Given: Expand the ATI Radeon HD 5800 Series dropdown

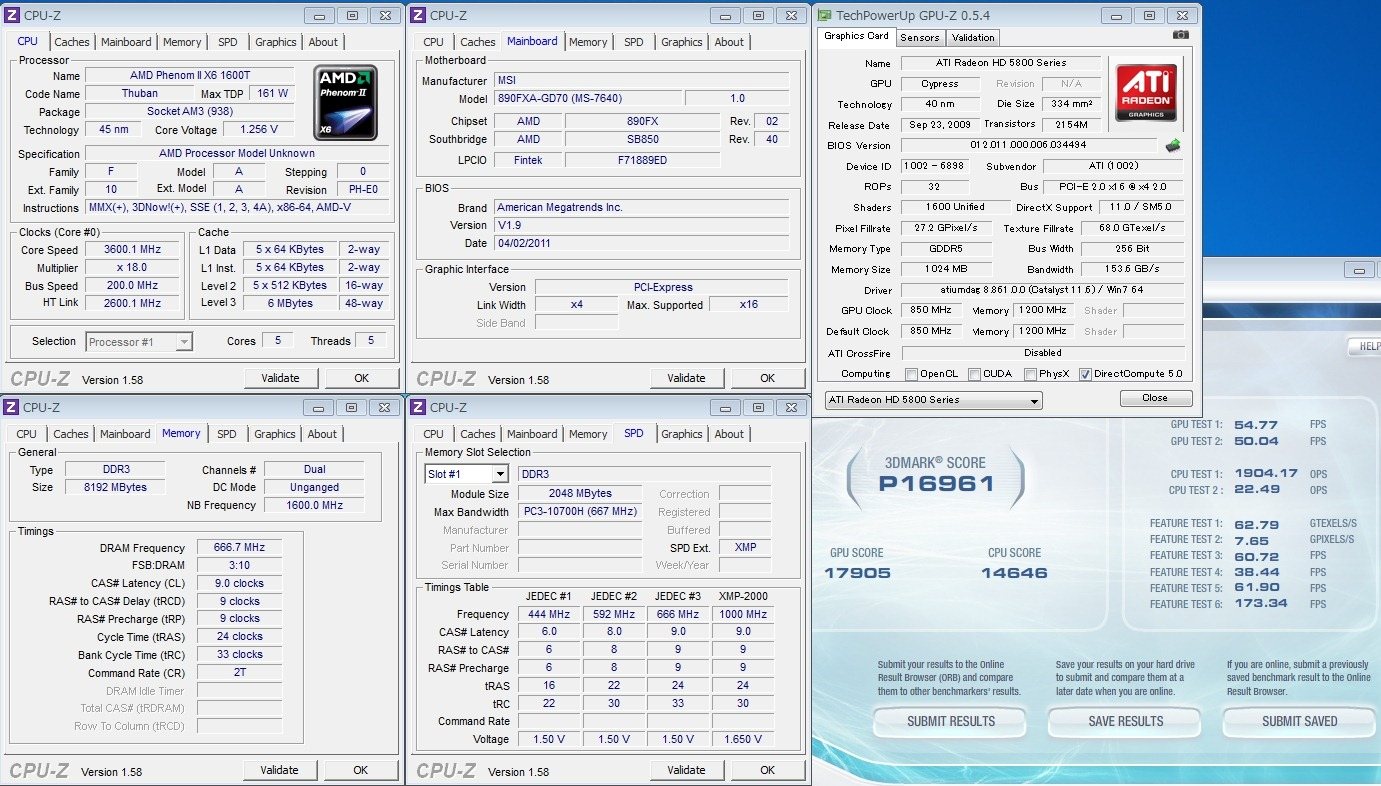Looking at the screenshot, I should point(933,400).
